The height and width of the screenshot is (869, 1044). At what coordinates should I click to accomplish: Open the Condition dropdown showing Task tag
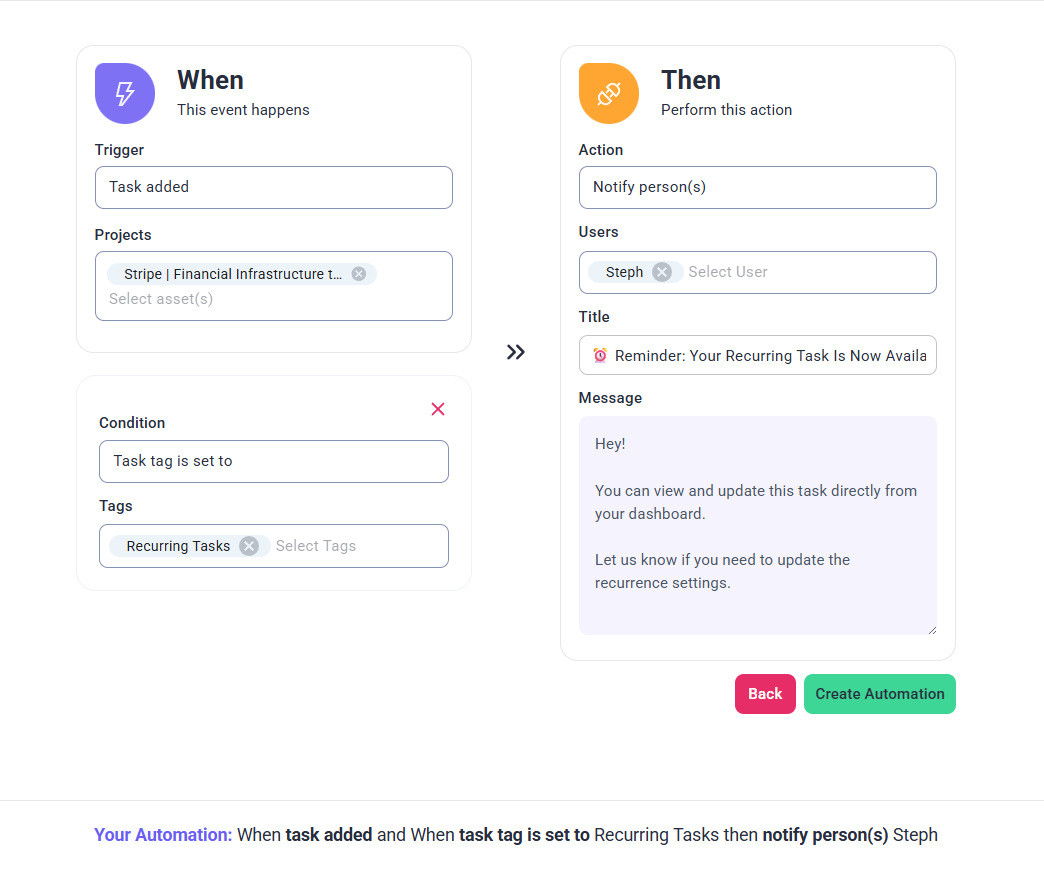click(274, 461)
